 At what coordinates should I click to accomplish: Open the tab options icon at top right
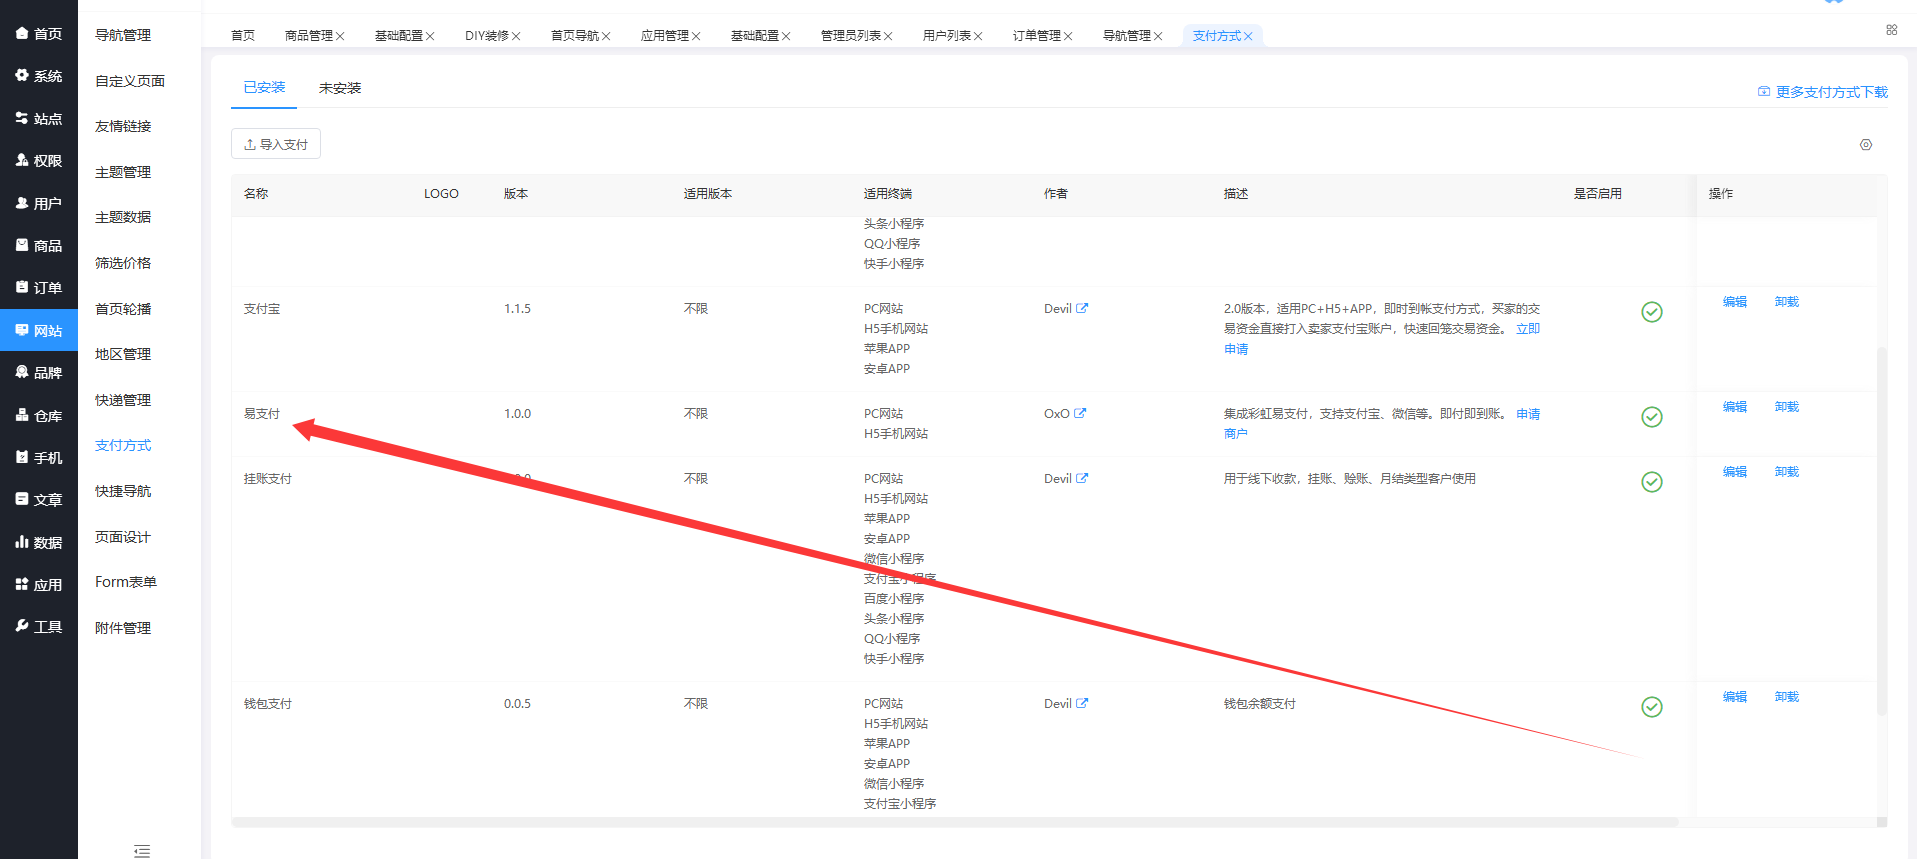[x=1892, y=30]
